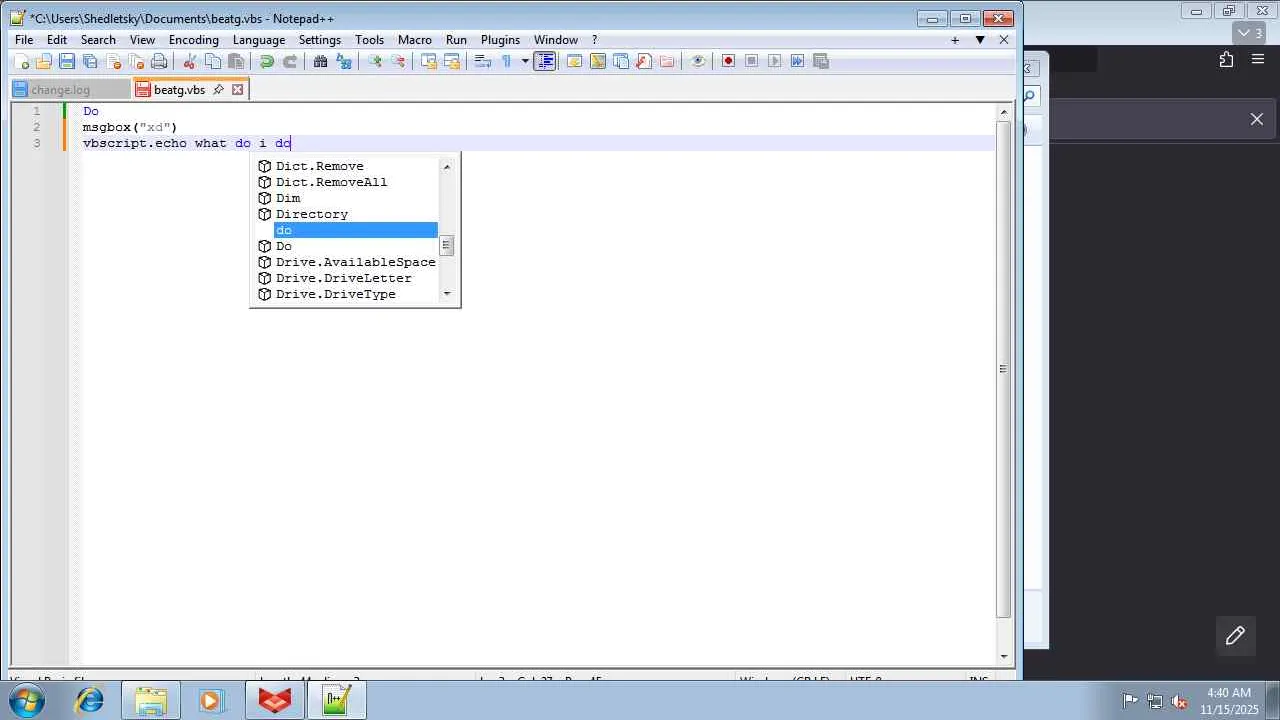This screenshot has width=1280, height=720.
Task: Open the ? help menu
Action: point(594,40)
